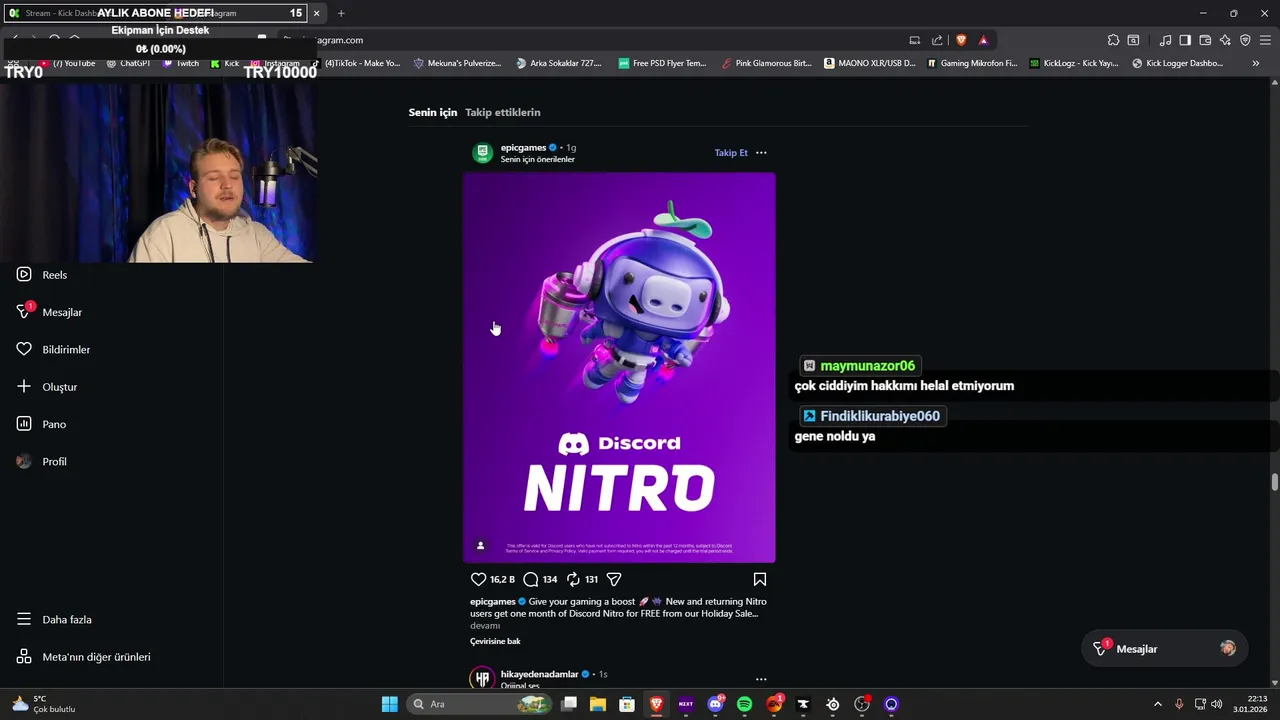Open the Free PSD Flyer Tem bookmark

[662, 63]
